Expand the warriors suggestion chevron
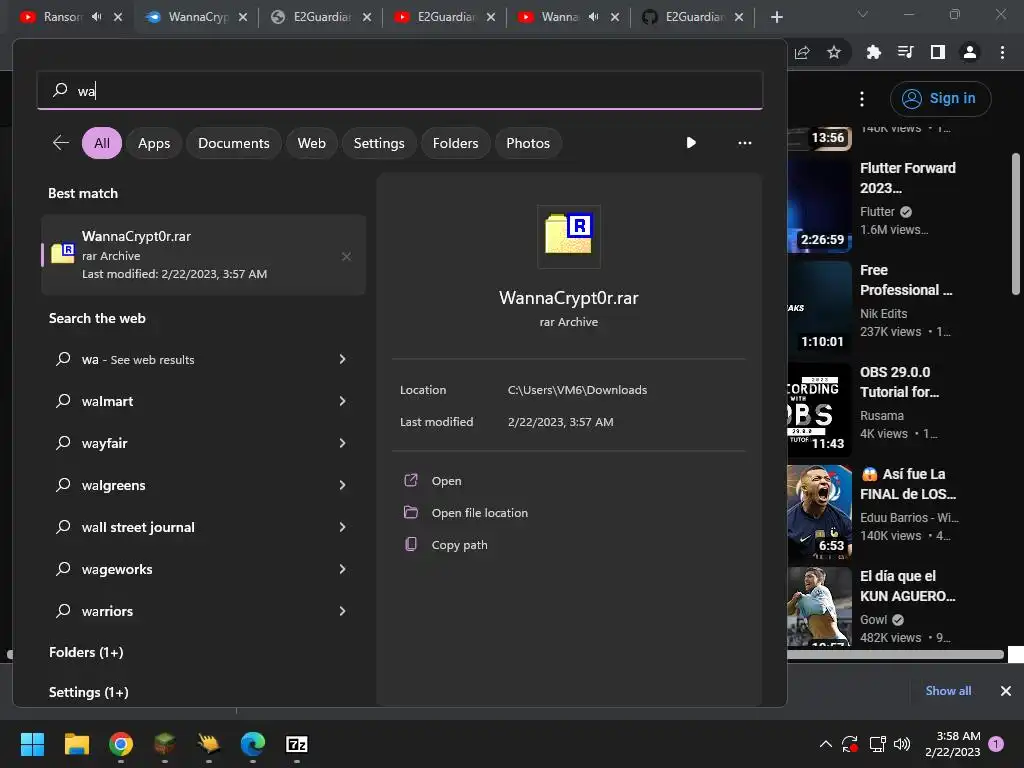Screen dimensions: 1024x768 [342, 611]
